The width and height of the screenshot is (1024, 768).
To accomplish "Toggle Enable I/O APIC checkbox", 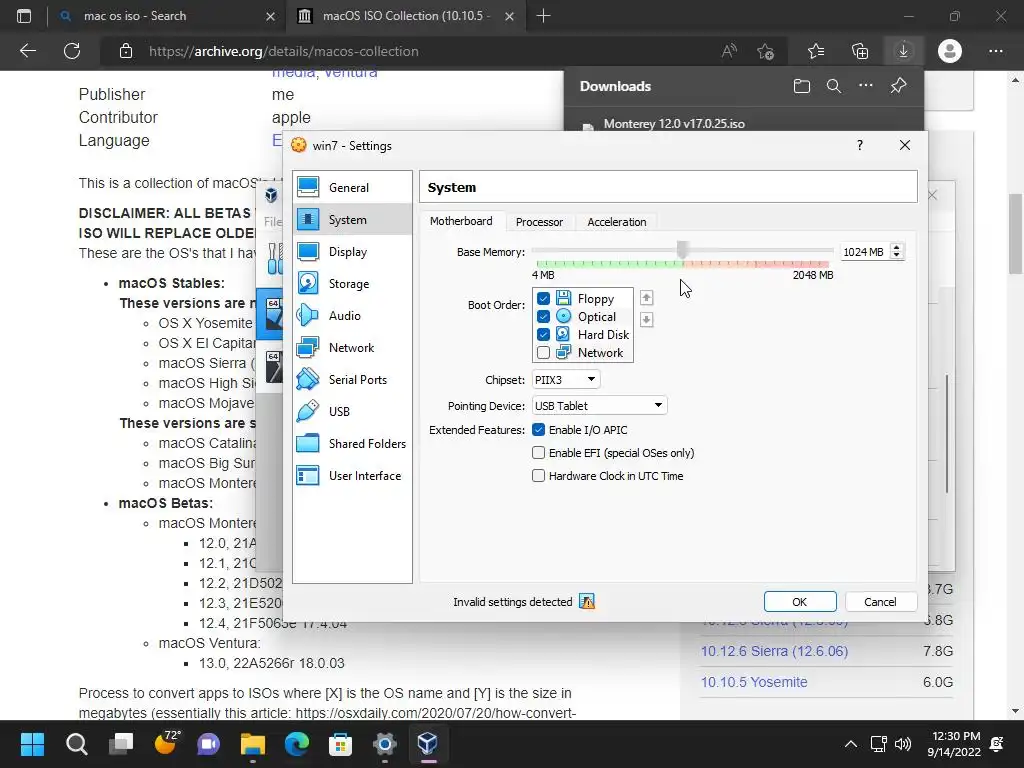I will [538, 430].
